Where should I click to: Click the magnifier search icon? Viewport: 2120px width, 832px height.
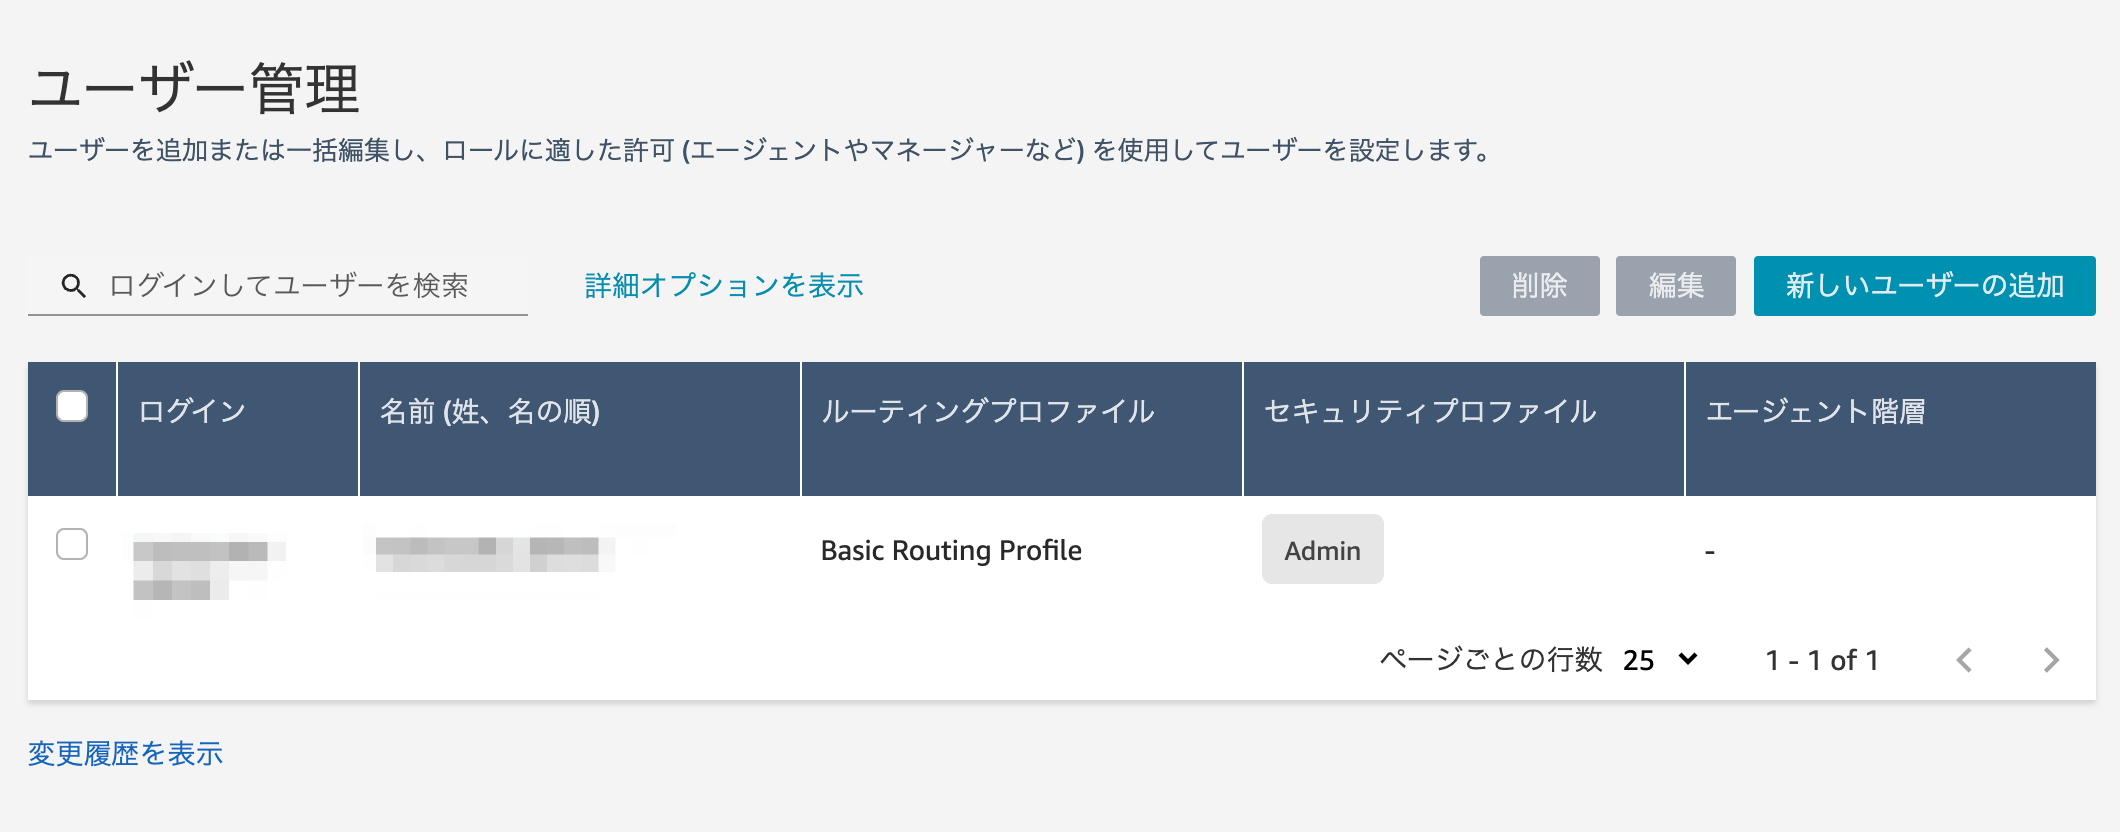[x=73, y=286]
